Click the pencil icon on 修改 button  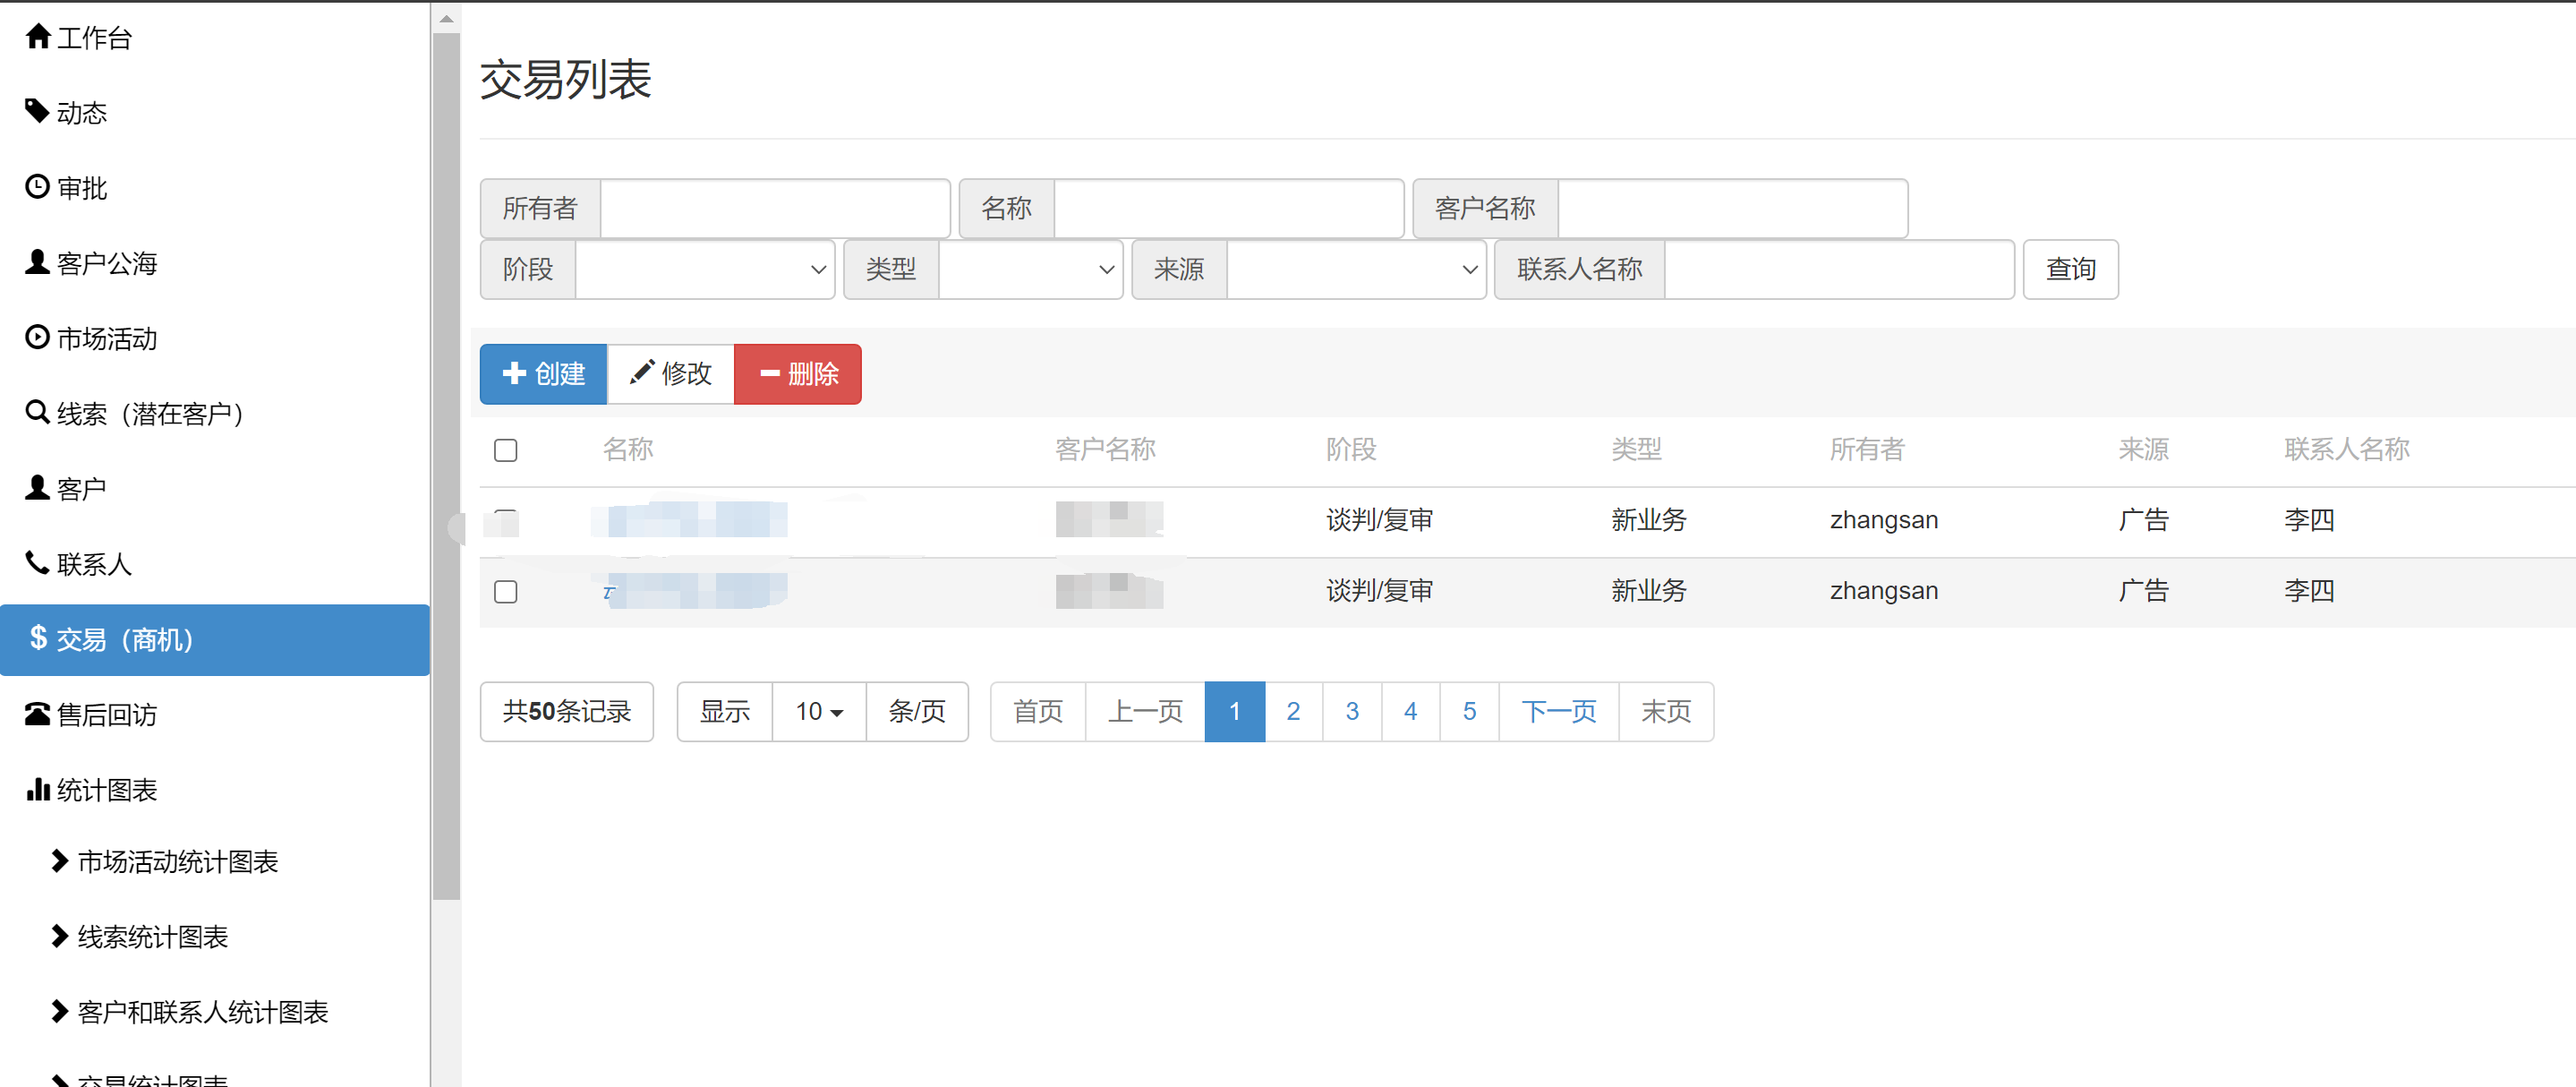tap(641, 372)
